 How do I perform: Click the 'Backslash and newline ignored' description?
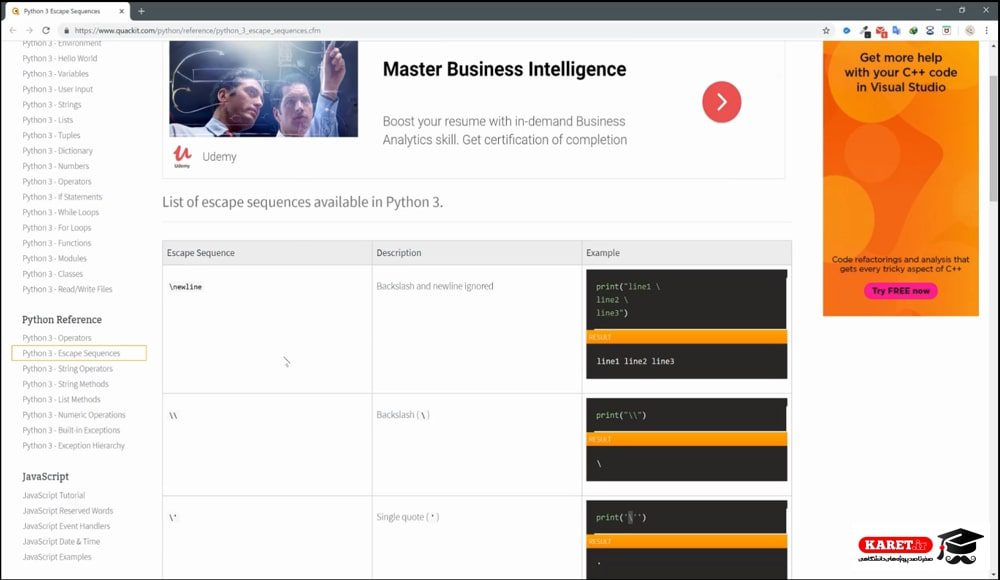(435, 286)
